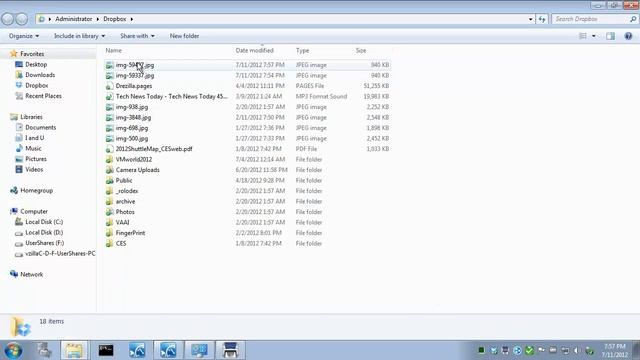The image size is (640, 360).
Task: Open the Documents library
Action: coord(40,127)
